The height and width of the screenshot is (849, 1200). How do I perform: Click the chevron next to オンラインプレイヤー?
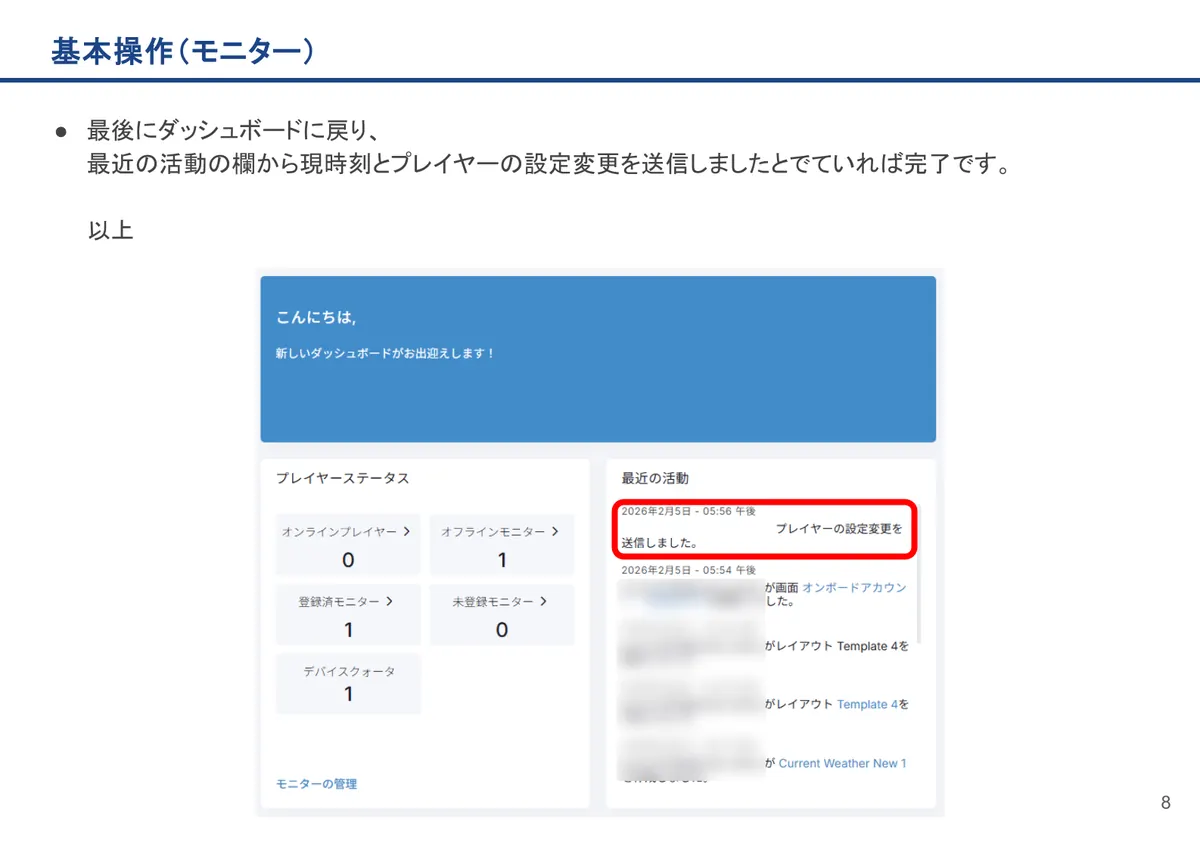coord(406,532)
